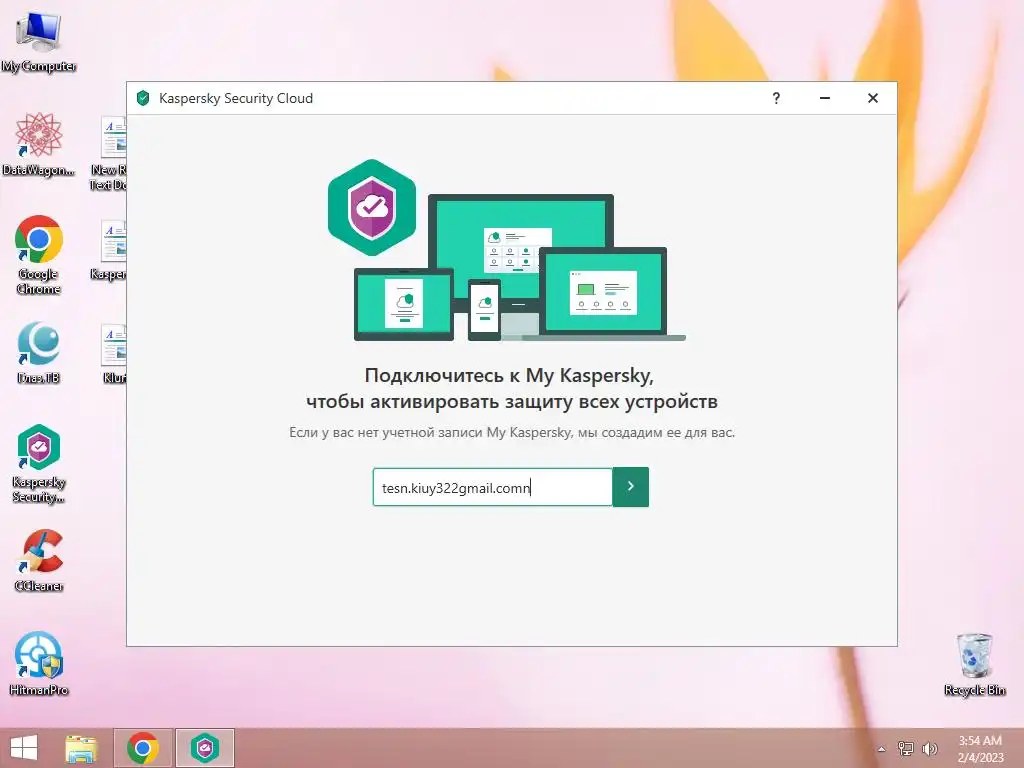Click the Kaspersky Security Cloud window title text

pyautogui.click(x=236, y=98)
